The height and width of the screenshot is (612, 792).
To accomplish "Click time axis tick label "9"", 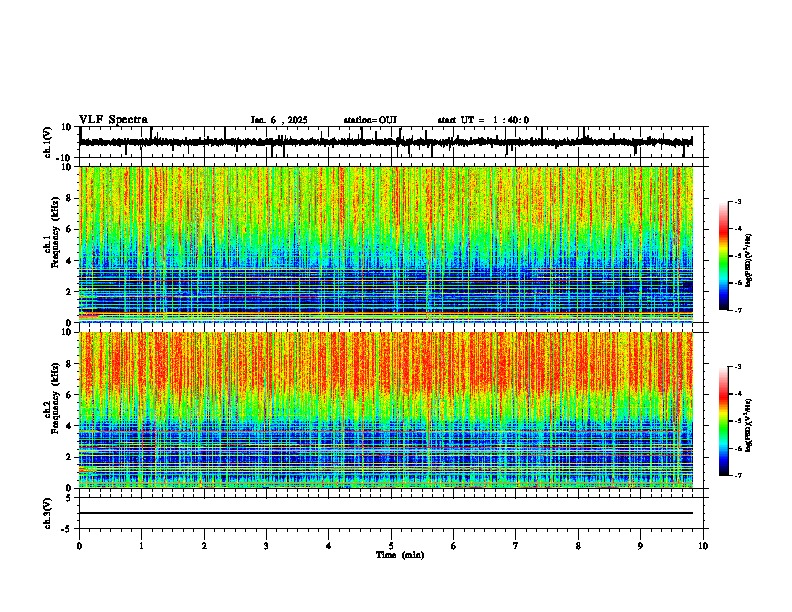I will tap(640, 546).
